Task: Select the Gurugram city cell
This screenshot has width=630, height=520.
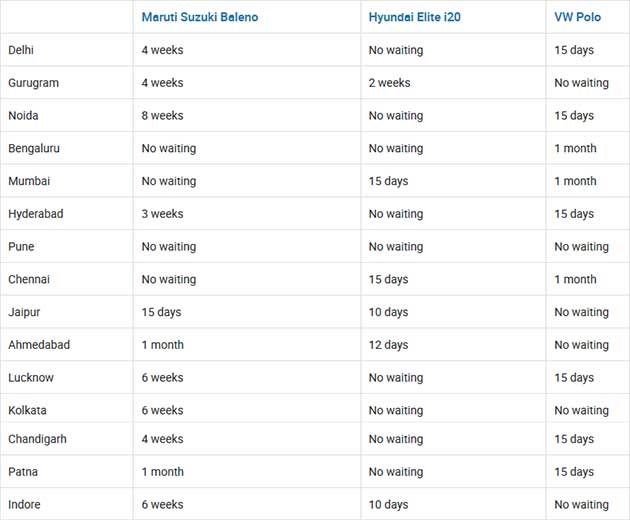Action: coord(31,83)
